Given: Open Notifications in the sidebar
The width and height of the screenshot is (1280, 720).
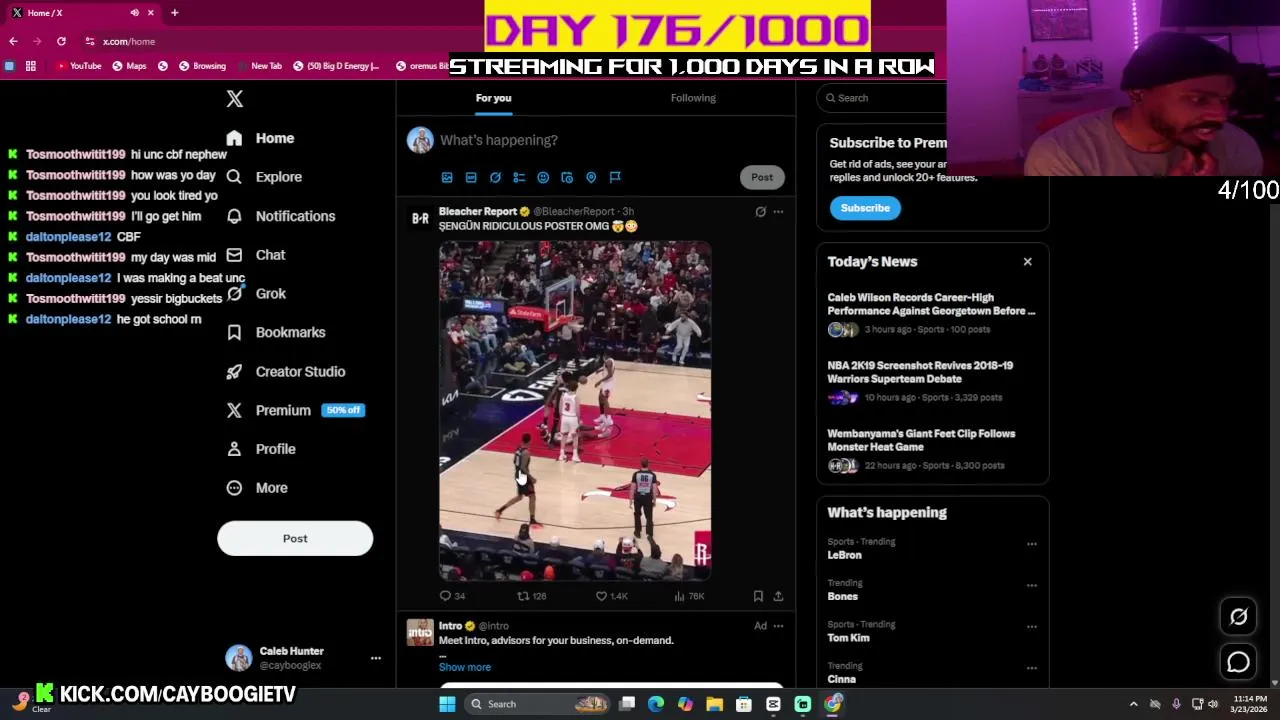Looking at the screenshot, I should tap(281, 216).
